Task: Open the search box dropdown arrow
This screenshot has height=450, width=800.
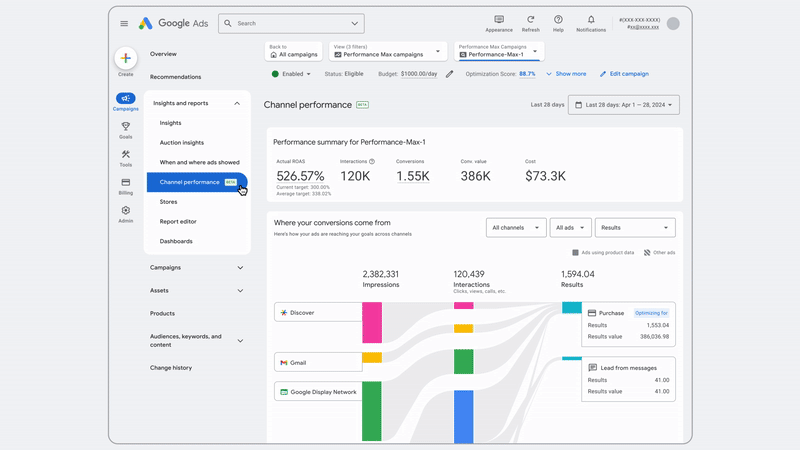Action: 355,23
